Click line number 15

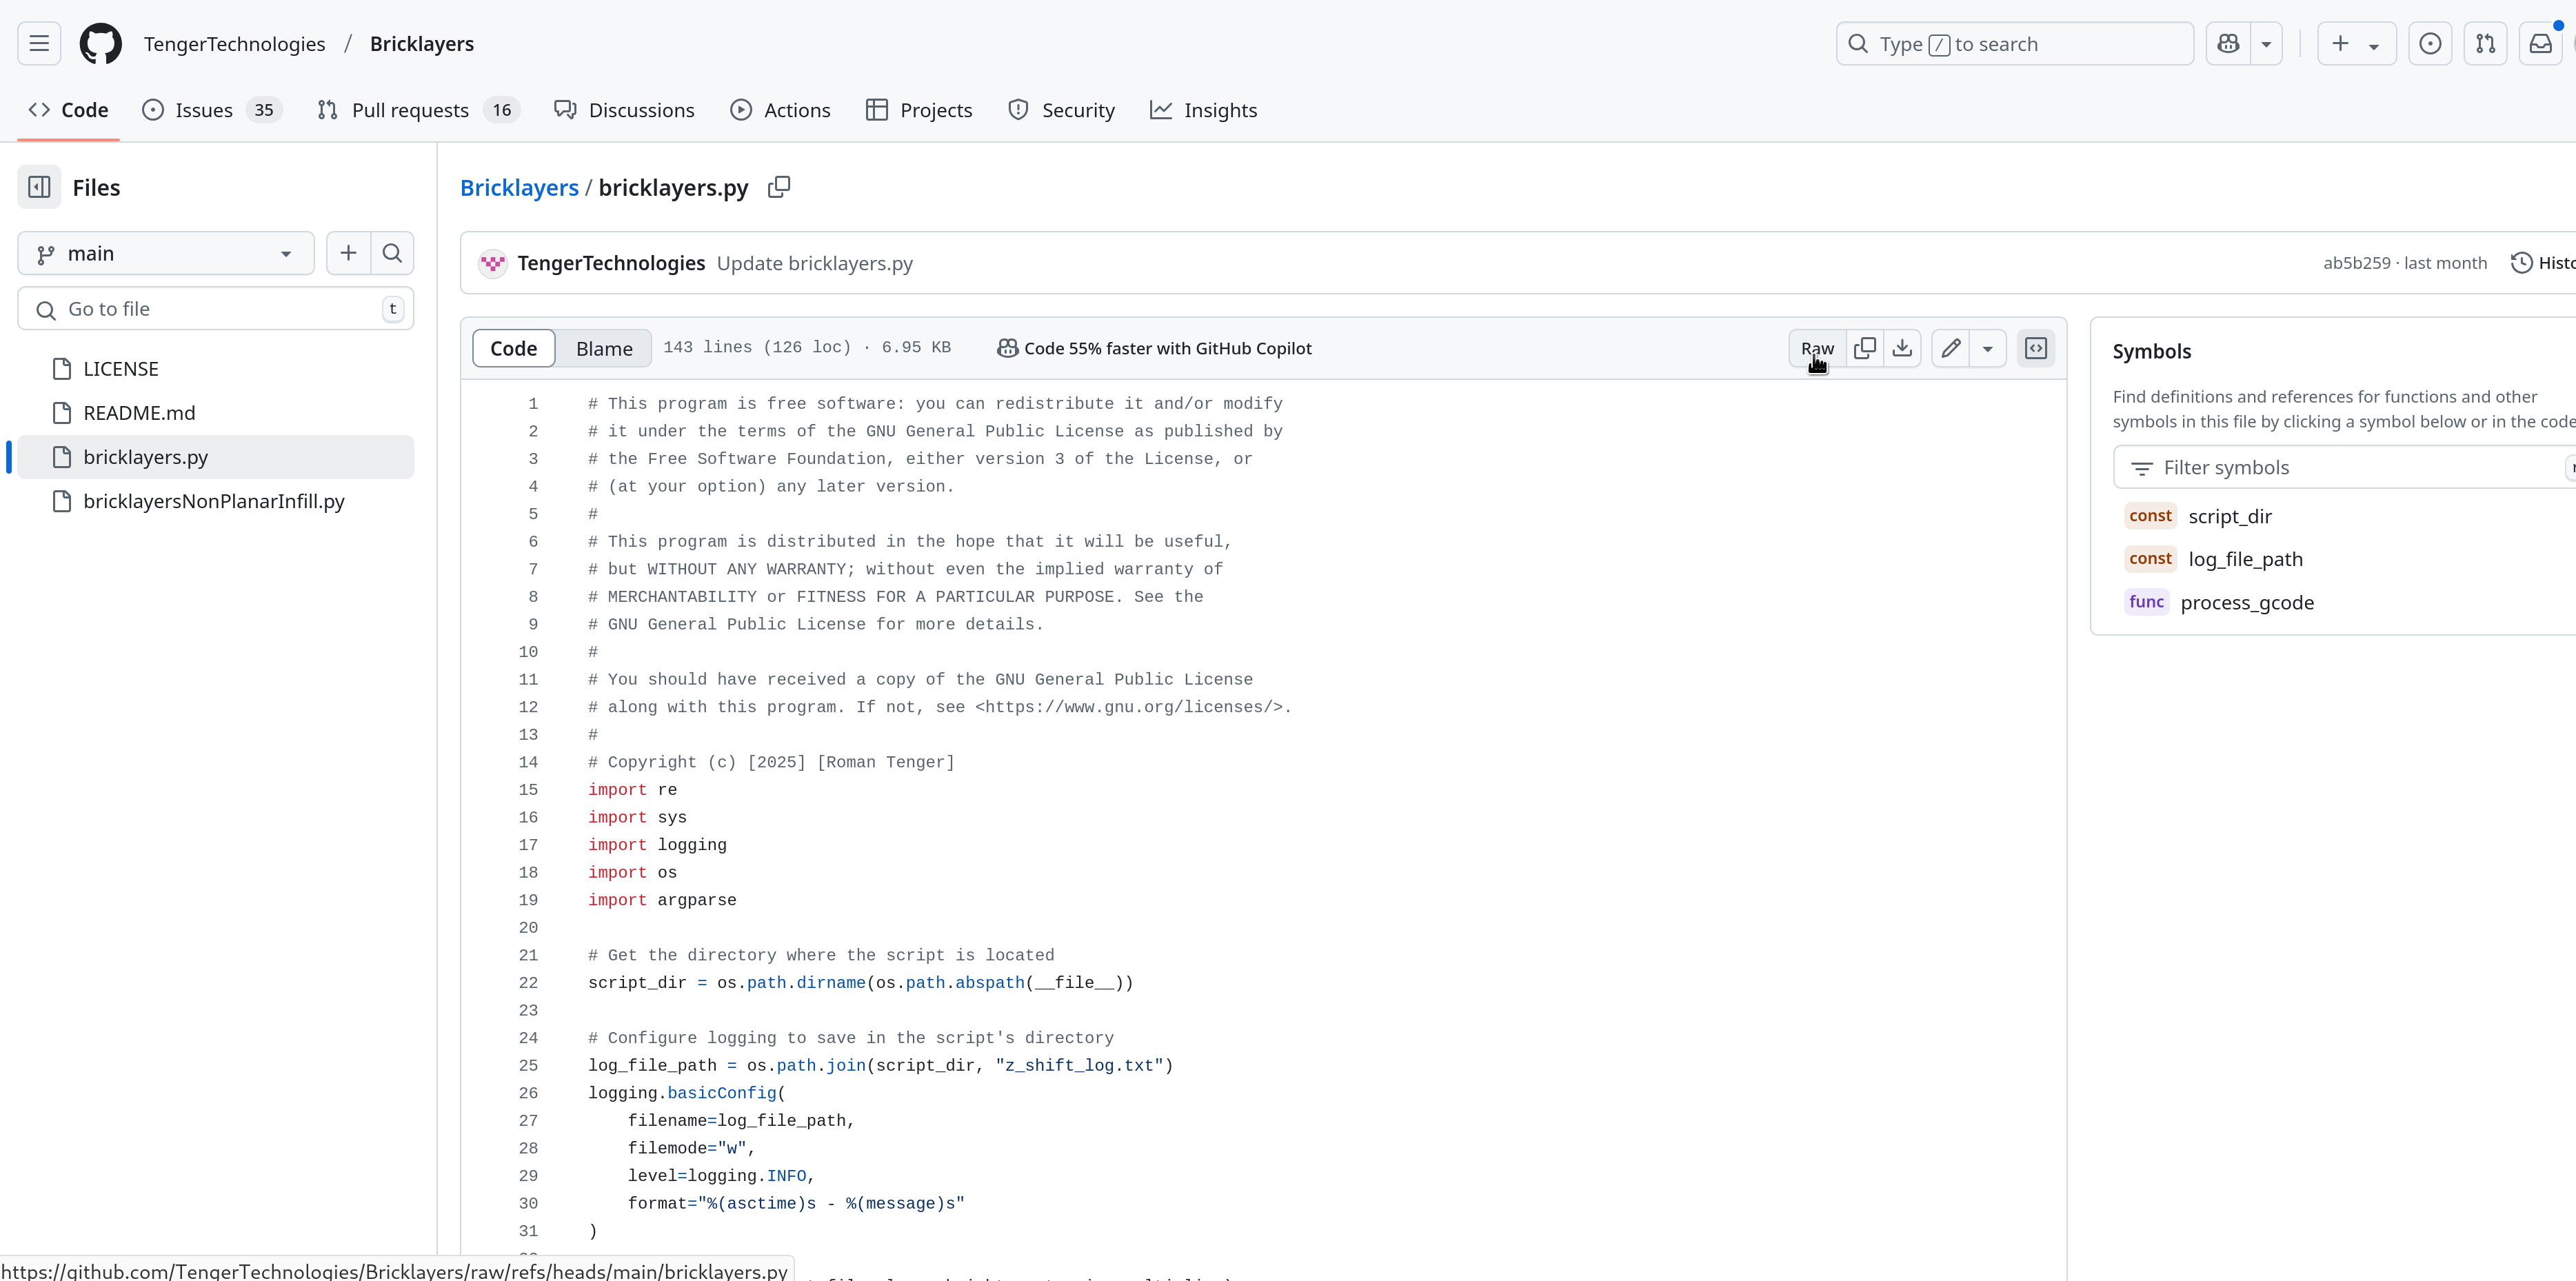coord(528,790)
